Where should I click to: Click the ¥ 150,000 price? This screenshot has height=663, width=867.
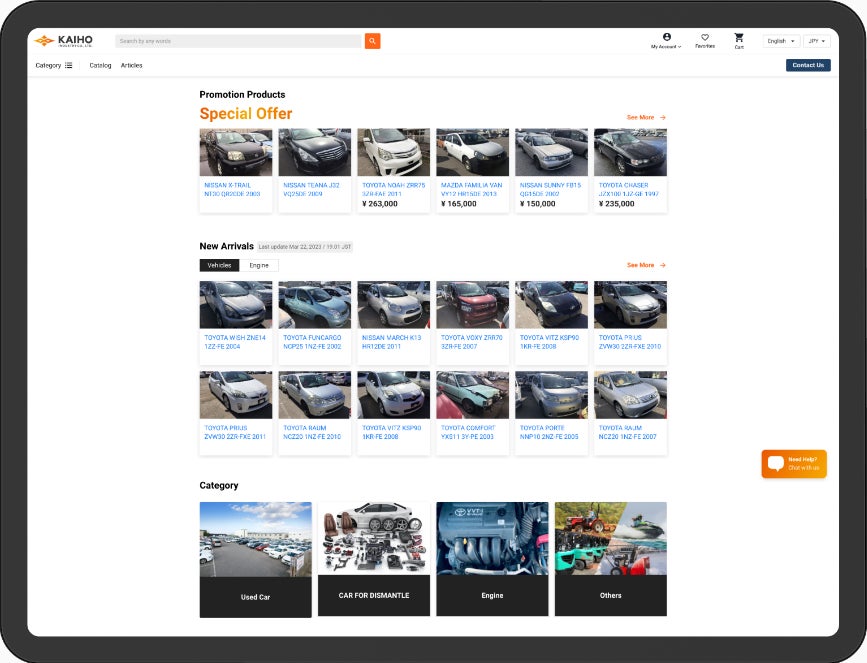click(x=537, y=204)
